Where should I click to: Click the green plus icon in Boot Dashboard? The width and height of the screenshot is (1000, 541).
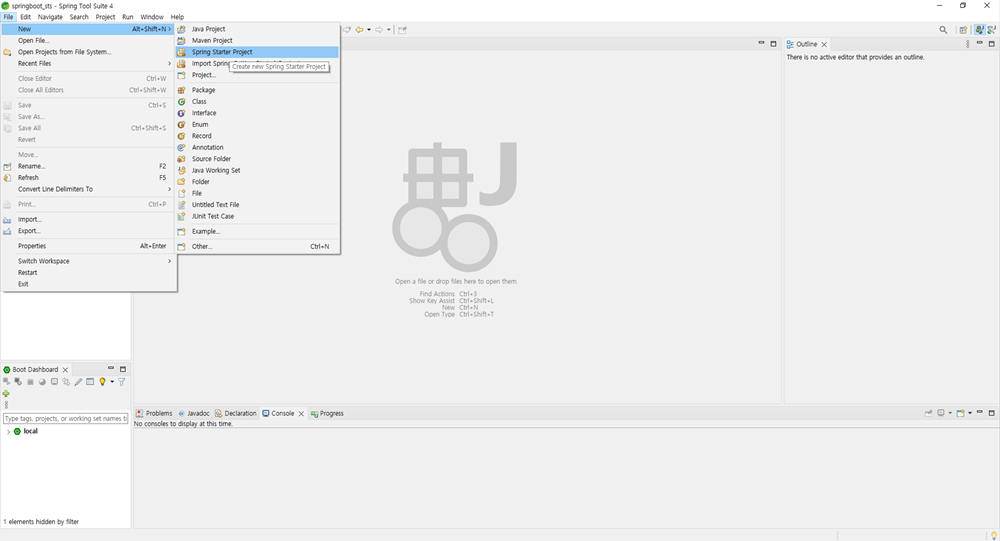coord(6,394)
